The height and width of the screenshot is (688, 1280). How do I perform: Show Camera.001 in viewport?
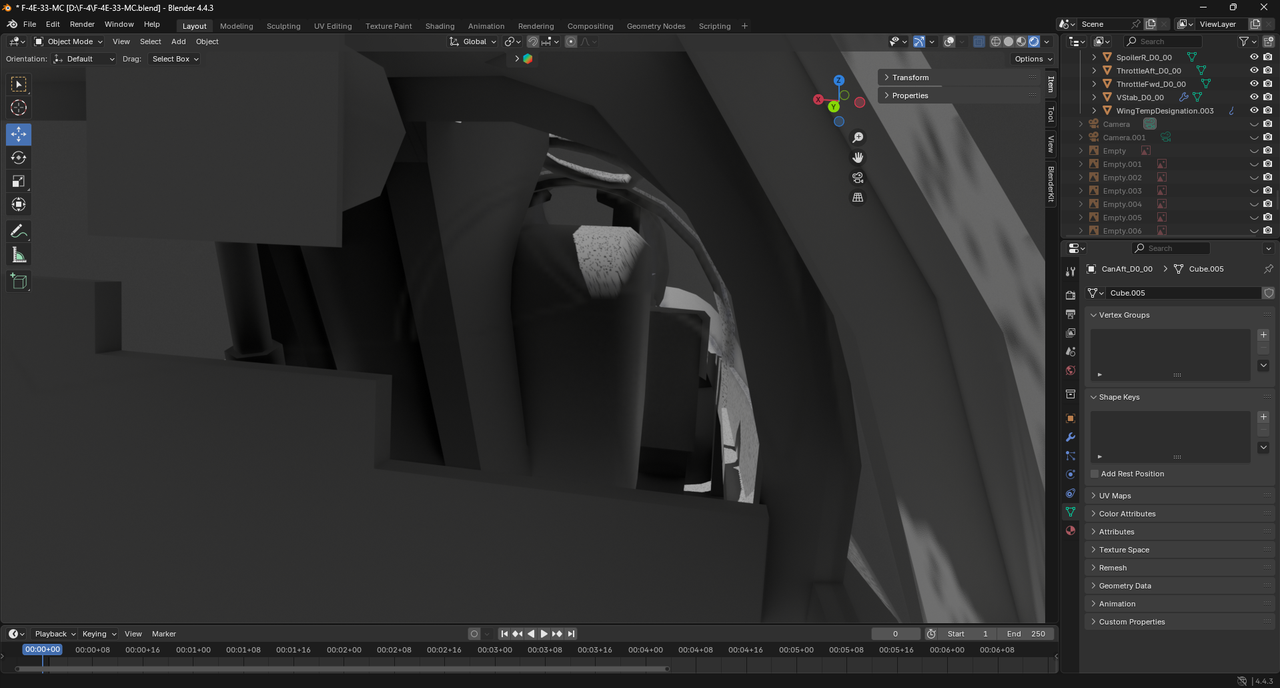tap(1254, 137)
